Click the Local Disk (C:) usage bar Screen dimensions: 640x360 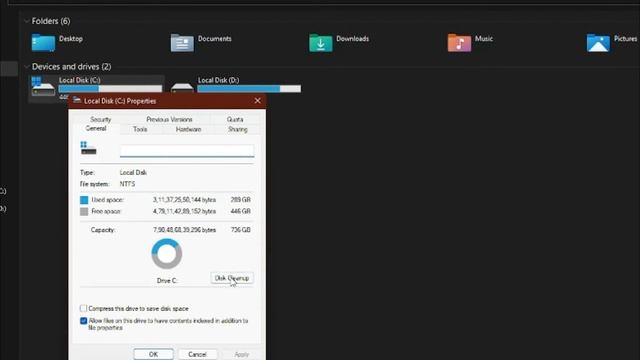(x=110, y=89)
